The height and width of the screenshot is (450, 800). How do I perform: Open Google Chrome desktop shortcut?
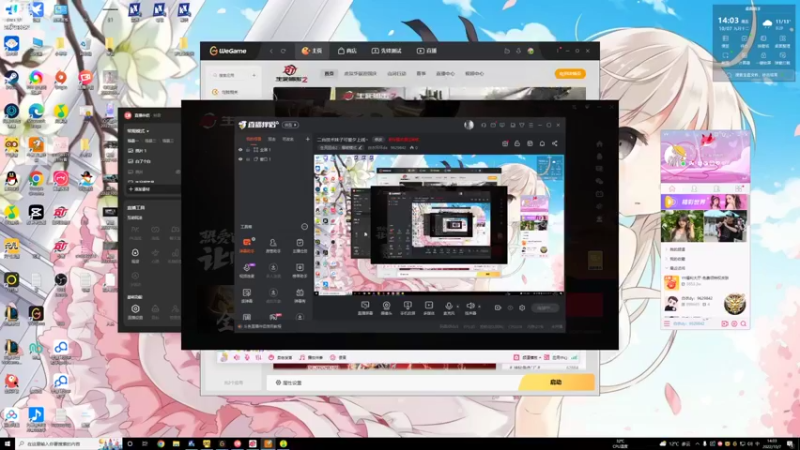(36, 181)
